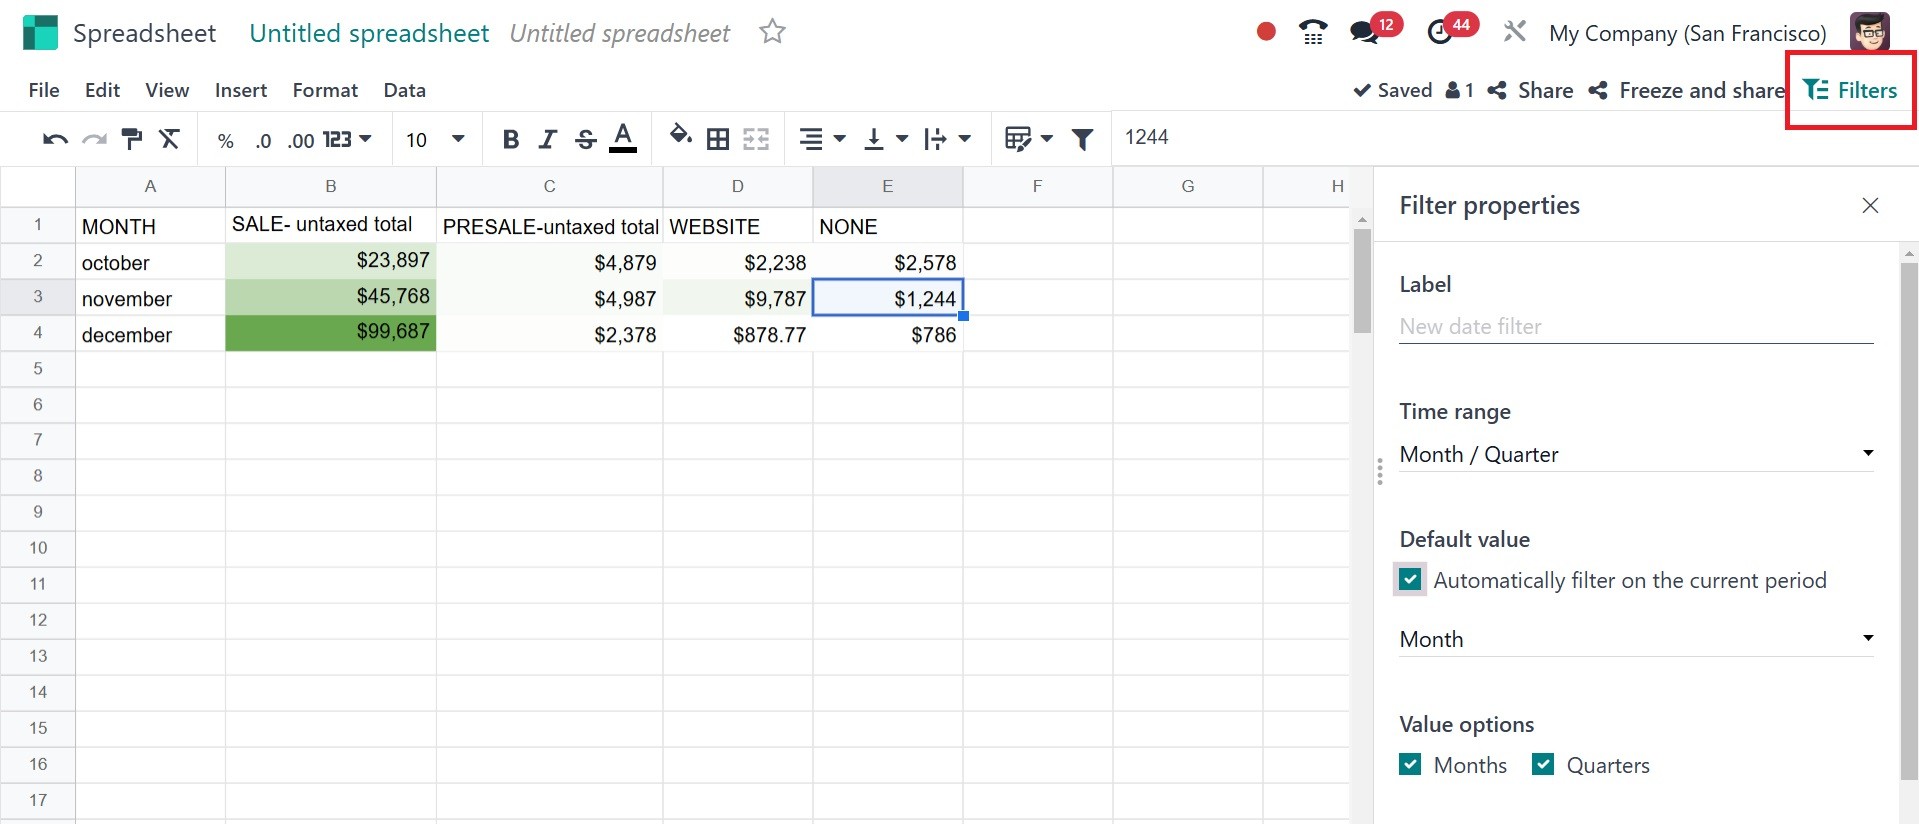Open the Edit menu
The width and height of the screenshot is (1919, 824).
click(x=102, y=90)
